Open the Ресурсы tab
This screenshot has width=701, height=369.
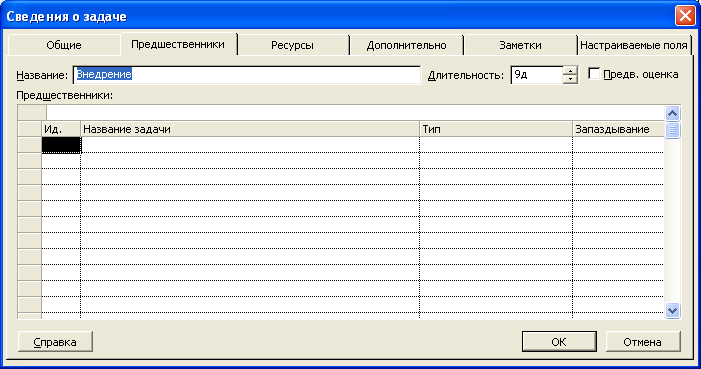(292, 45)
